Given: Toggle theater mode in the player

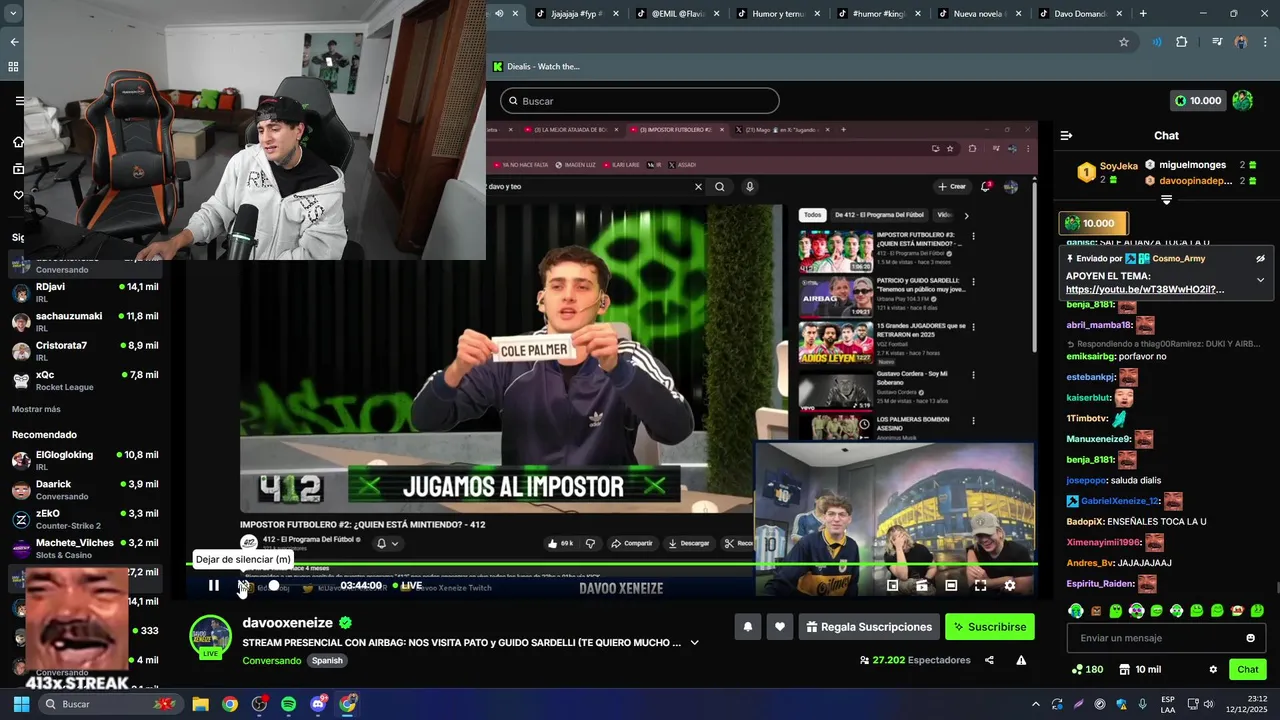Looking at the screenshot, I should (x=951, y=586).
